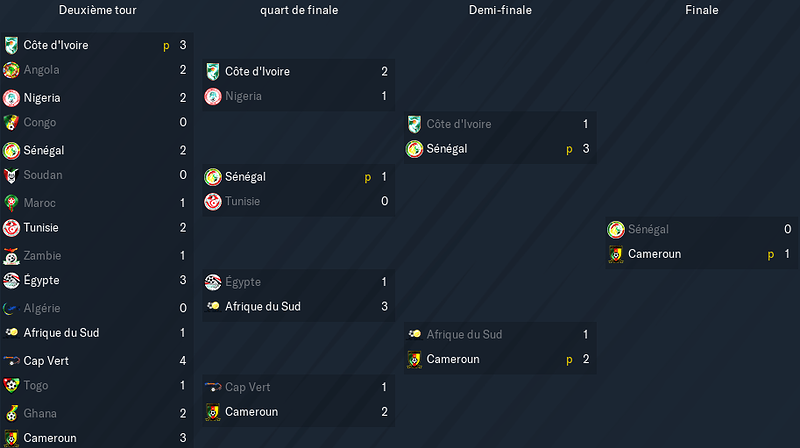Viewport: 800px width, 448px height.
Task: Select the Soudan team logo
Action: pyautogui.click(x=11, y=175)
